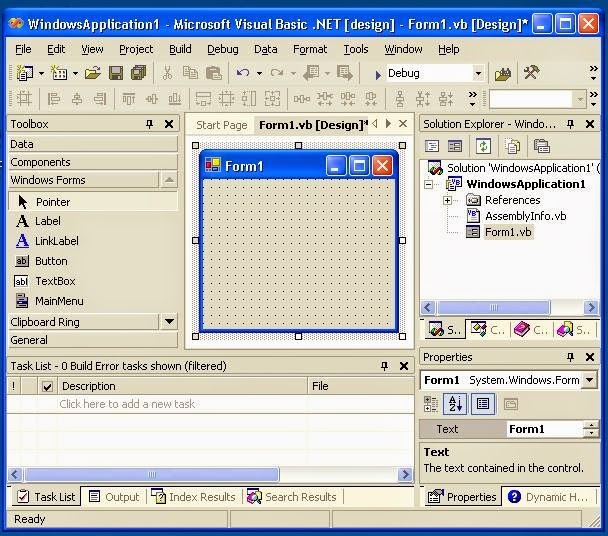Click the Navigate Forward icon
The height and width of the screenshot is (536, 608).
pyautogui.click(x=345, y=73)
